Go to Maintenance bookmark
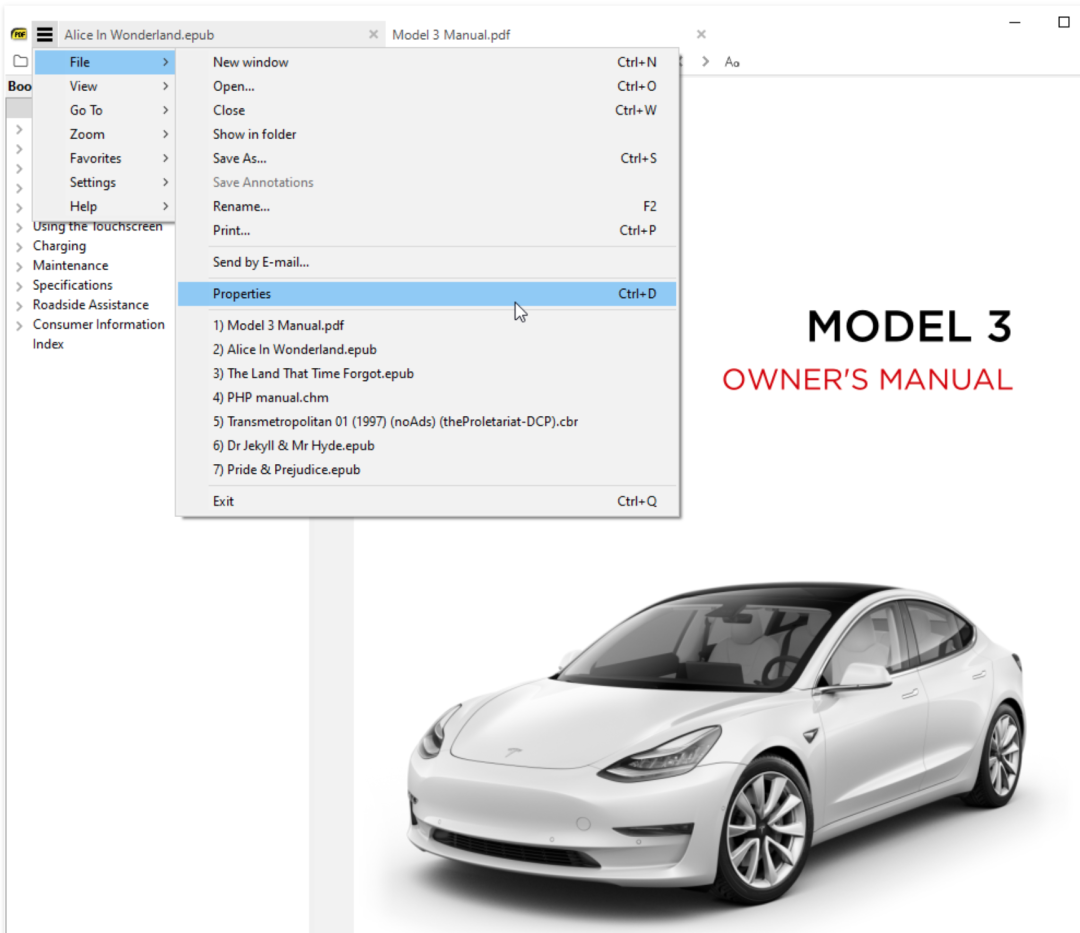This screenshot has height=933, width=1080. pyautogui.click(x=70, y=266)
